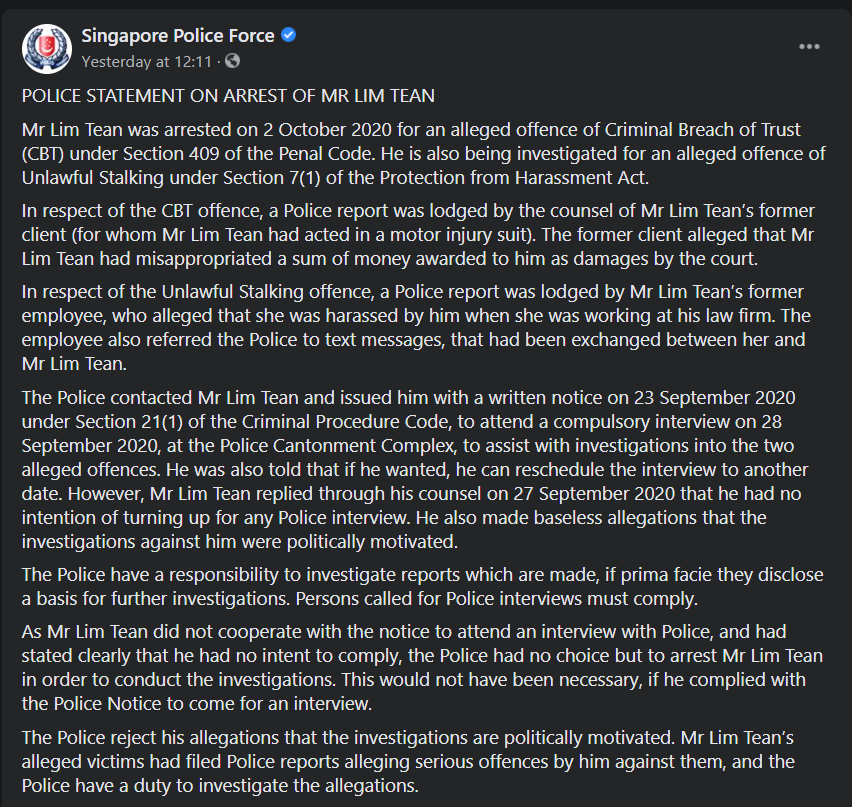The width and height of the screenshot is (852, 807).
Task: Click the phrase 'Criminal Procedure Code'
Action: pos(341,422)
